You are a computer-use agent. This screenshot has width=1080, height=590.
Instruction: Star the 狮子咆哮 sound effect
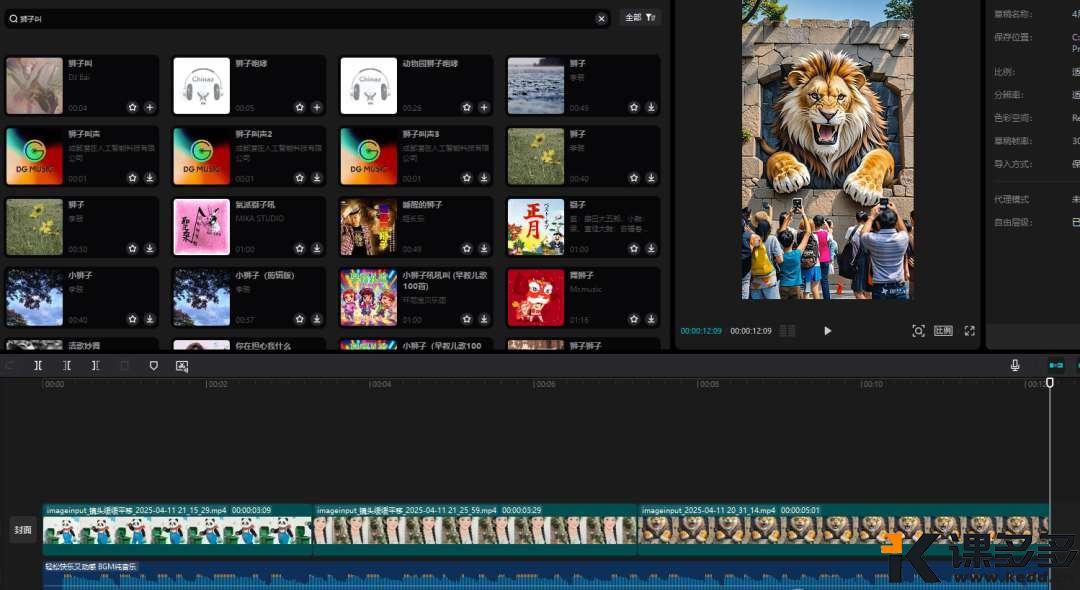tap(300, 107)
